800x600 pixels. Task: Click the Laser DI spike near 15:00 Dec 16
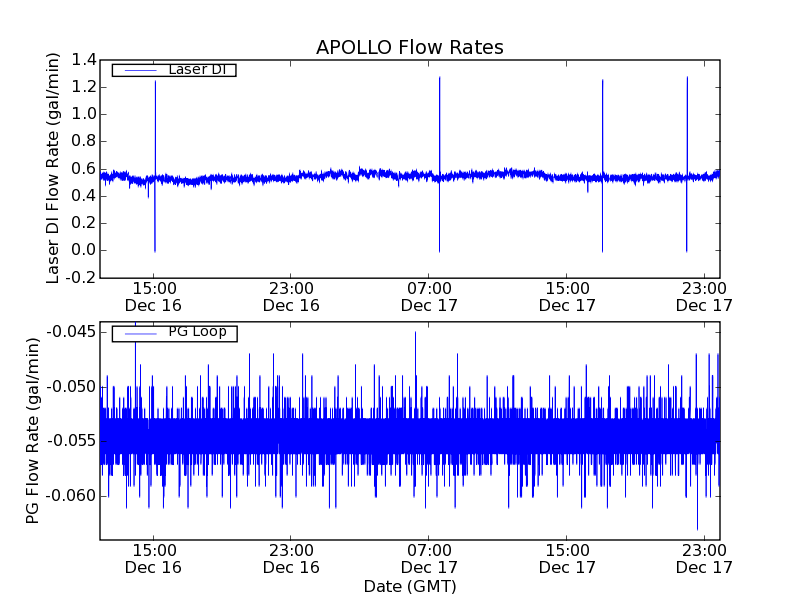pyautogui.click(x=155, y=166)
